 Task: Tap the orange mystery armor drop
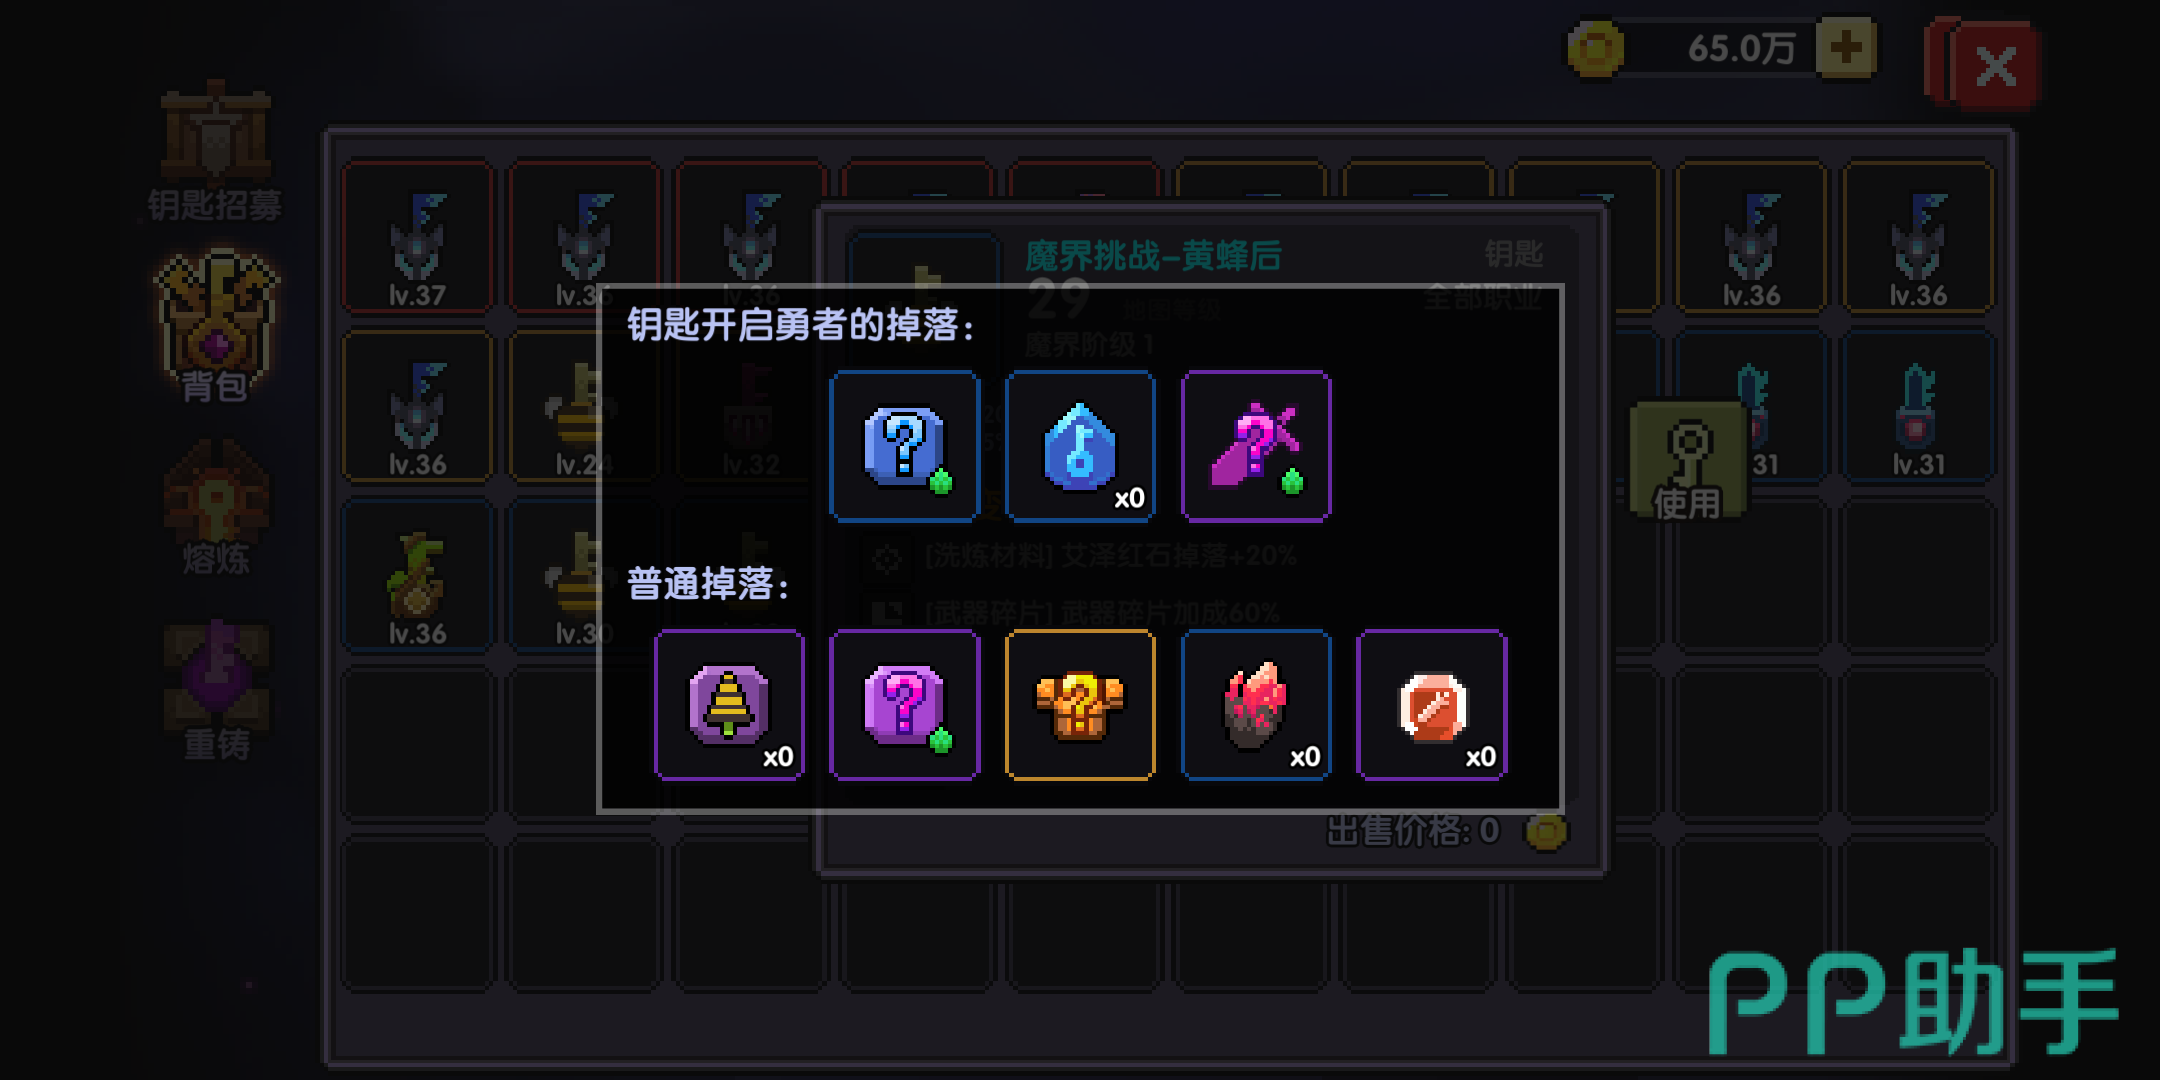[x=1080, y=705]
